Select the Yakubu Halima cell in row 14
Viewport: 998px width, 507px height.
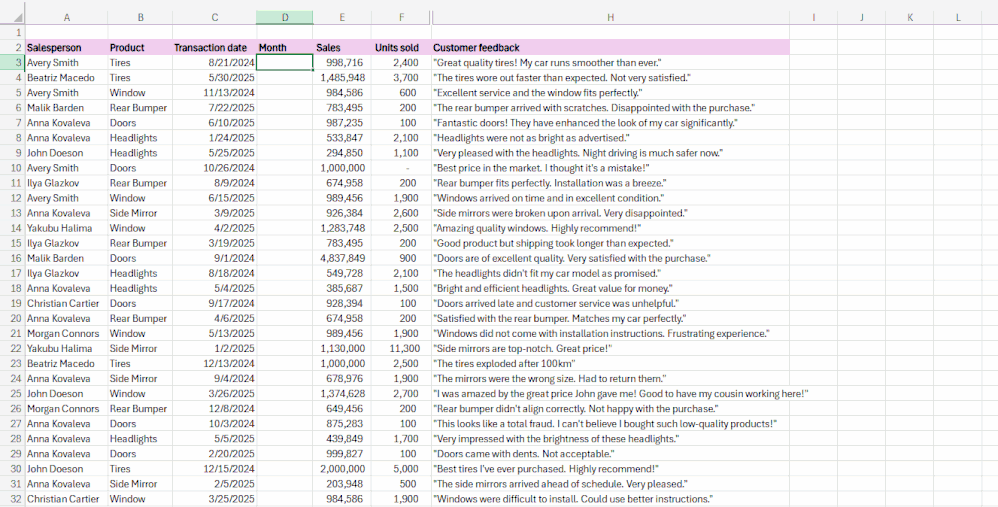pos(66,228)
